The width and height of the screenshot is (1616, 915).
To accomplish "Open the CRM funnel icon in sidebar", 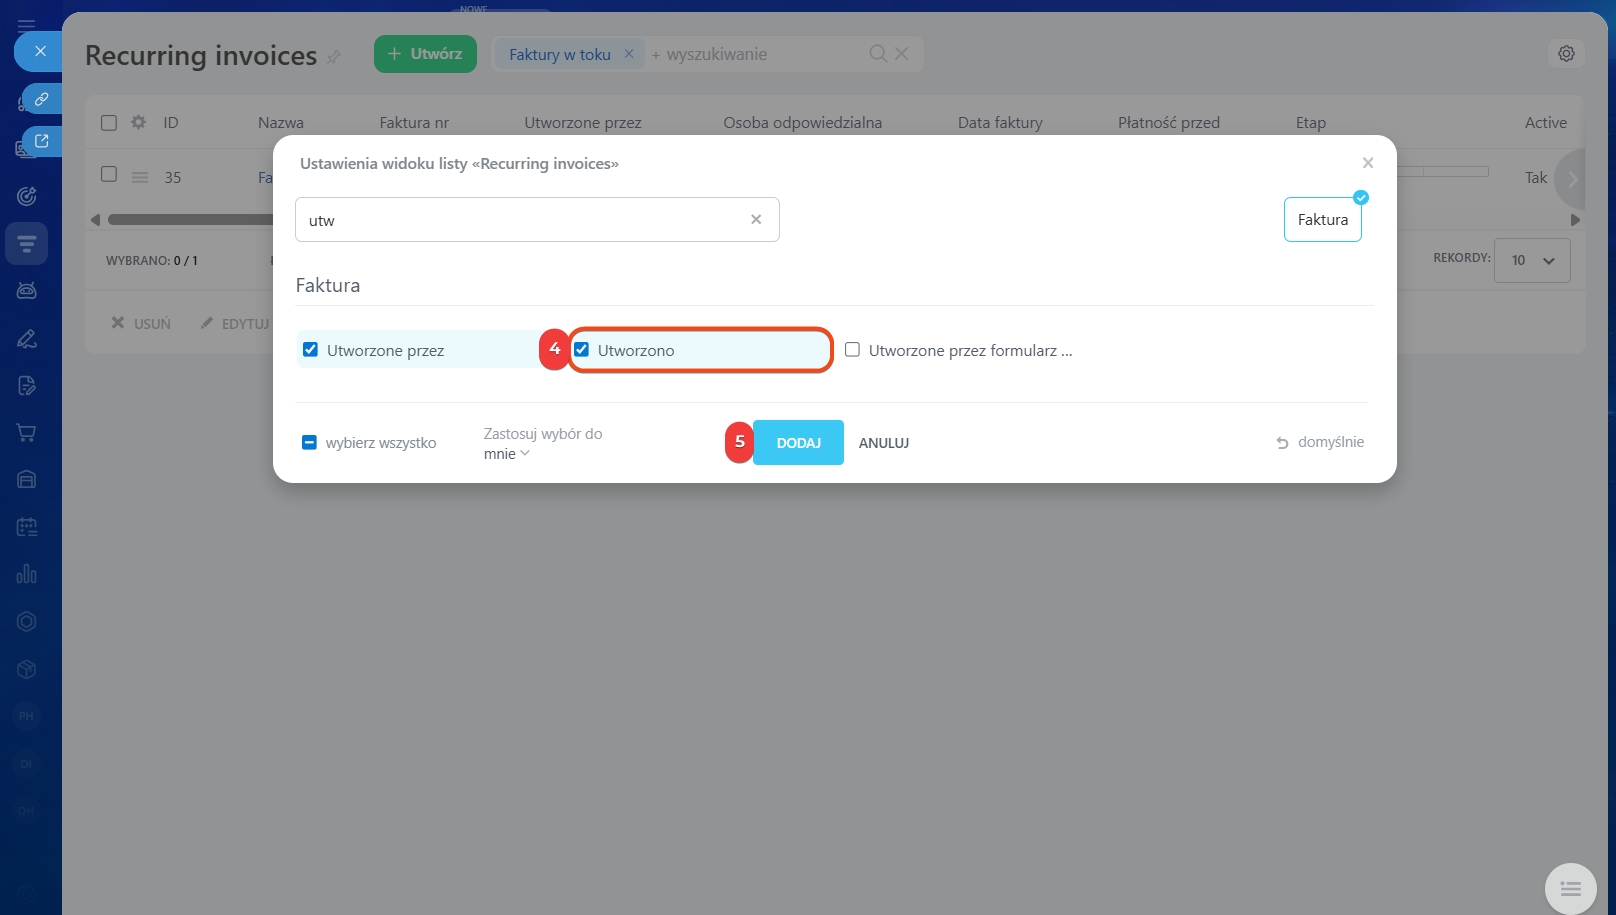I will (x=27, y=243).
